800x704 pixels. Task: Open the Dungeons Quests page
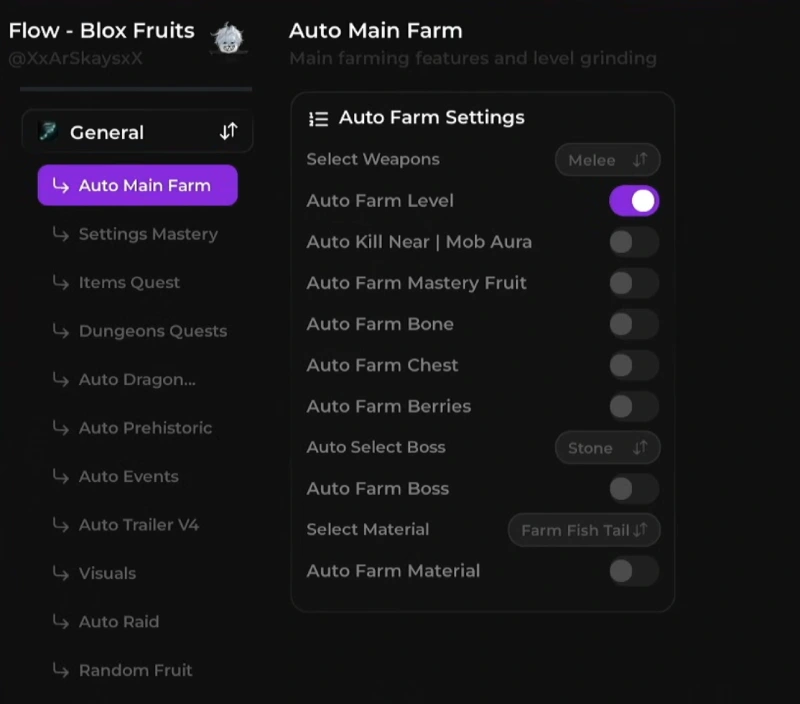(152, 331)
